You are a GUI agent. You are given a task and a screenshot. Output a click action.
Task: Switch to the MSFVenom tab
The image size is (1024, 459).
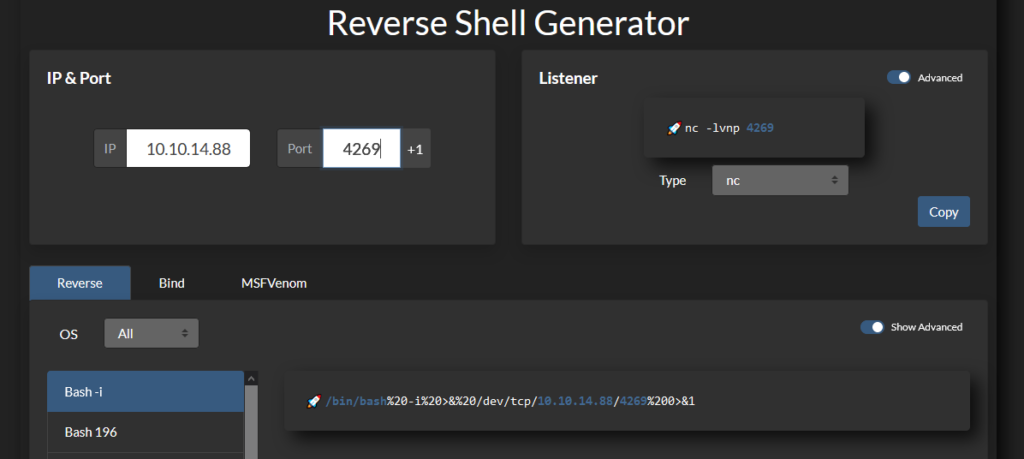(274, 283)
